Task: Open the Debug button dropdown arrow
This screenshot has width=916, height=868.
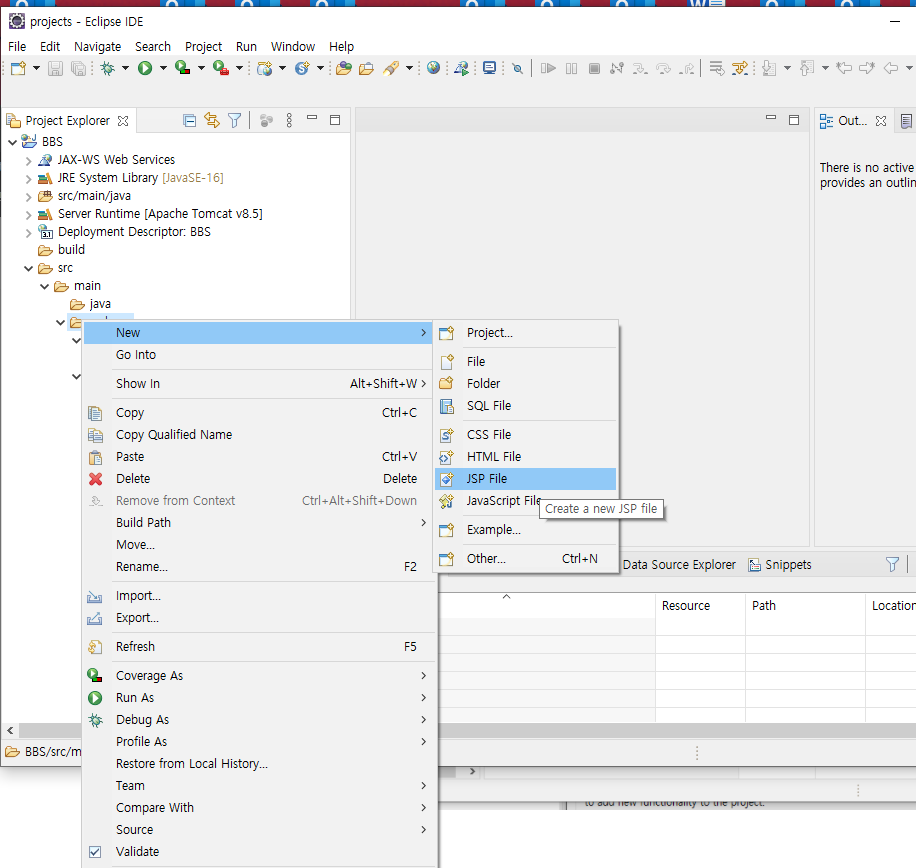Action: 125,68
